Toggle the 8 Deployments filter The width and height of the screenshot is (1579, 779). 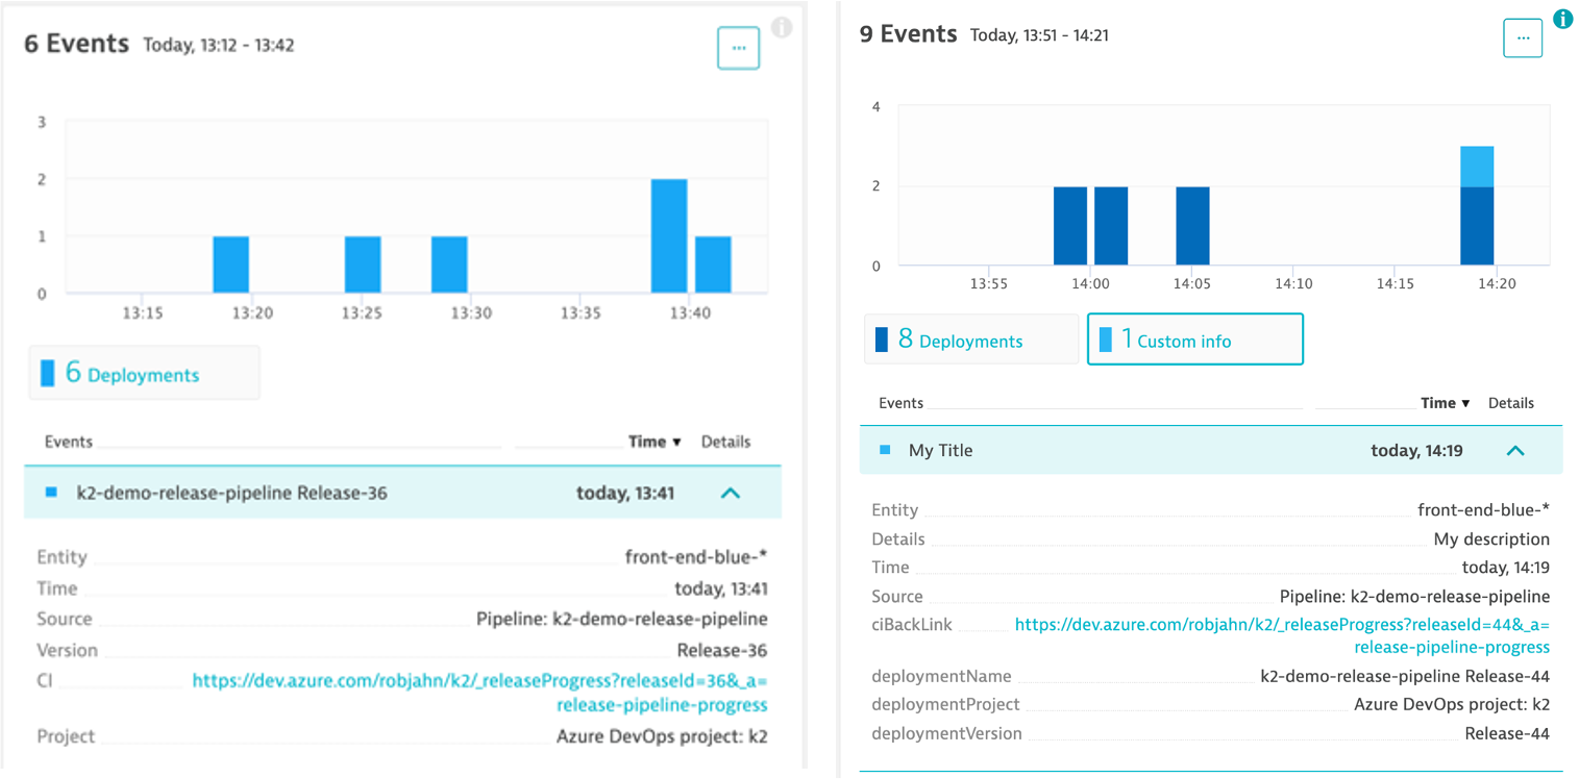pyautogui.click(x=970, y=340)
